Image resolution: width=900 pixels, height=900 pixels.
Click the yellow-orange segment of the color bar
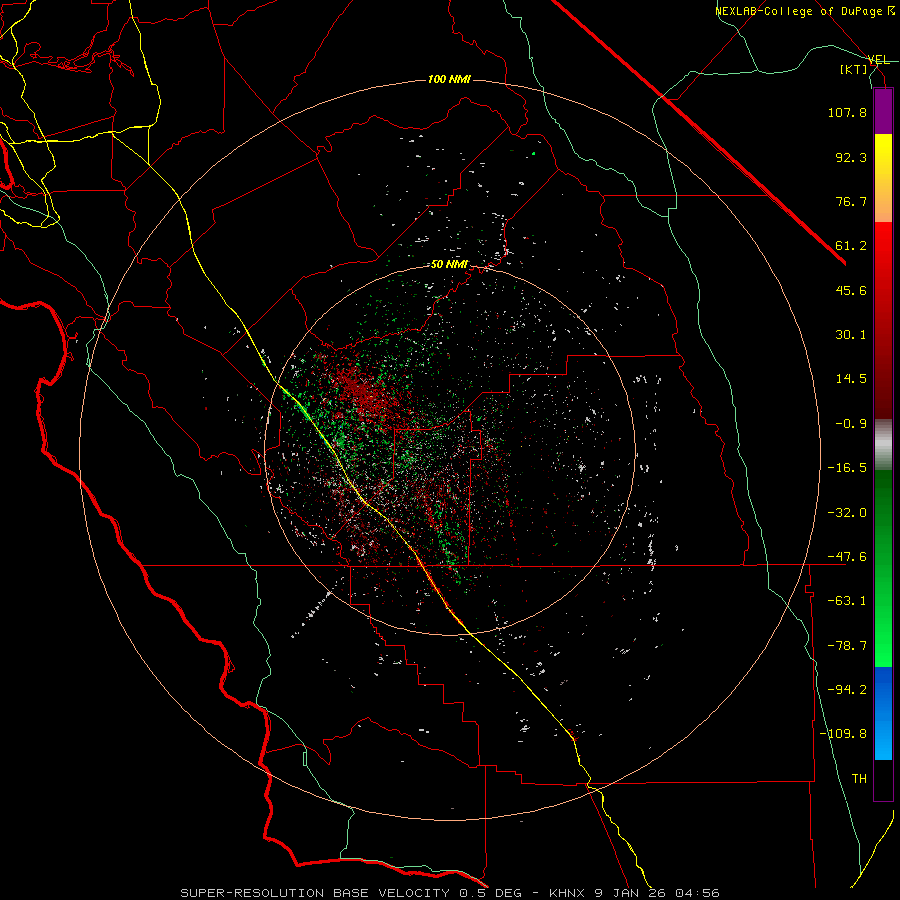(883, 178)
